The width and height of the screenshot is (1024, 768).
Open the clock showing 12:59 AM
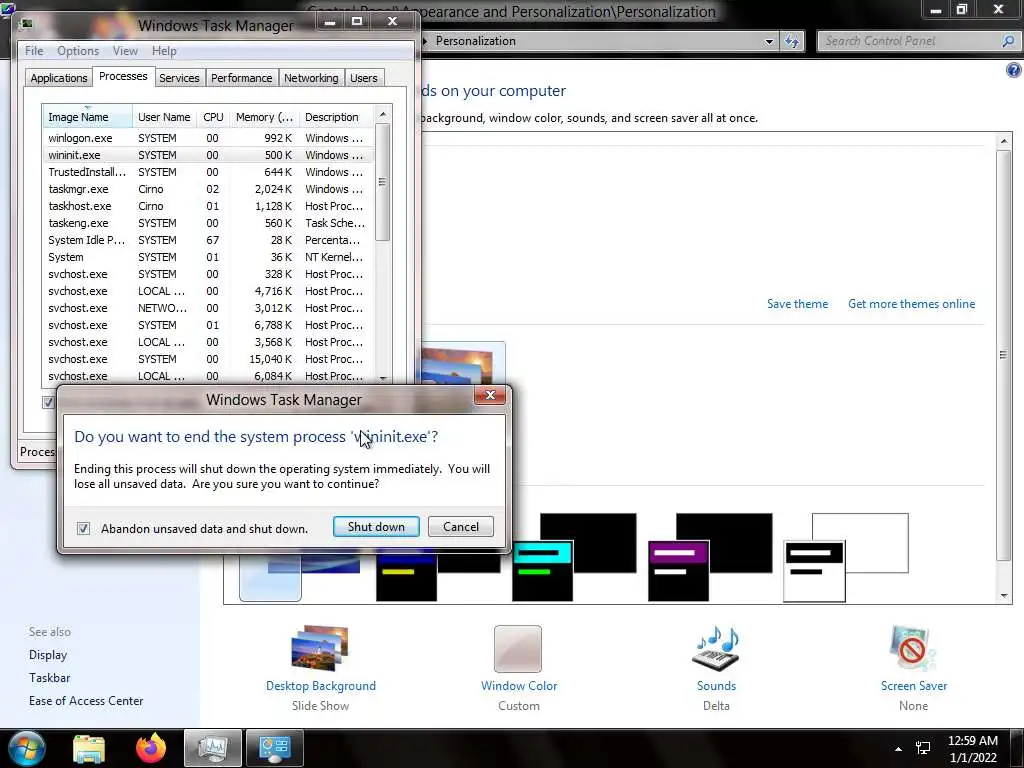972,748
